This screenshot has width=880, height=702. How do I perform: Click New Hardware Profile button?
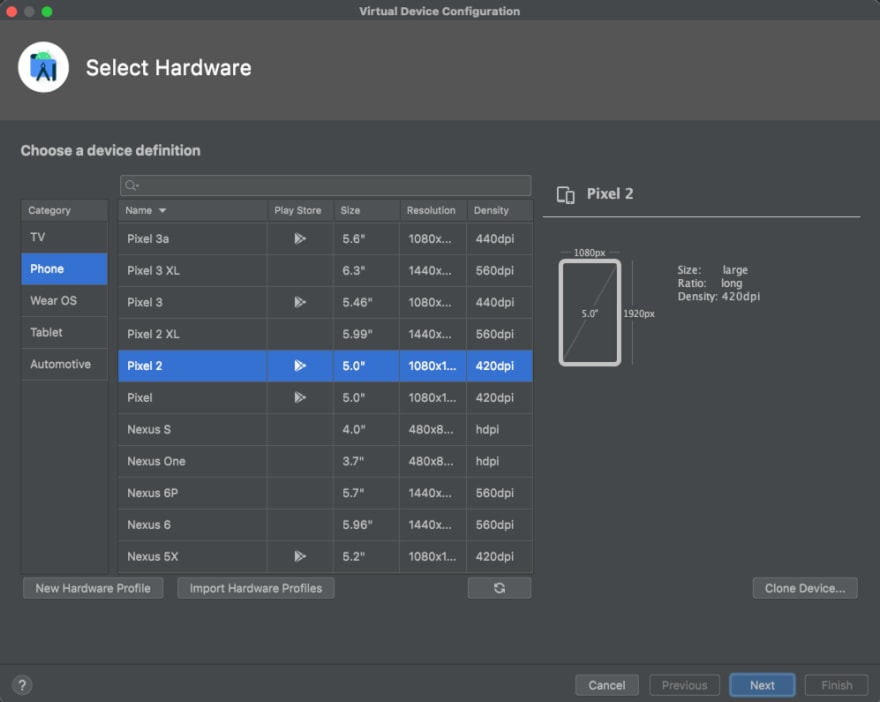[x=93, y=588]
